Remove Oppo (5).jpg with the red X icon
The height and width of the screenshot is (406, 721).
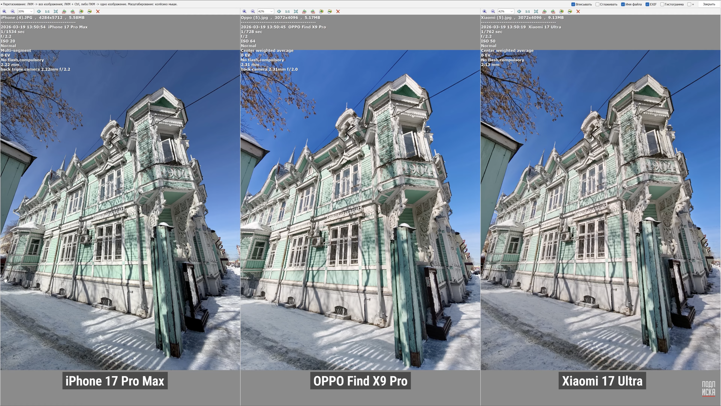coord(338,11)
